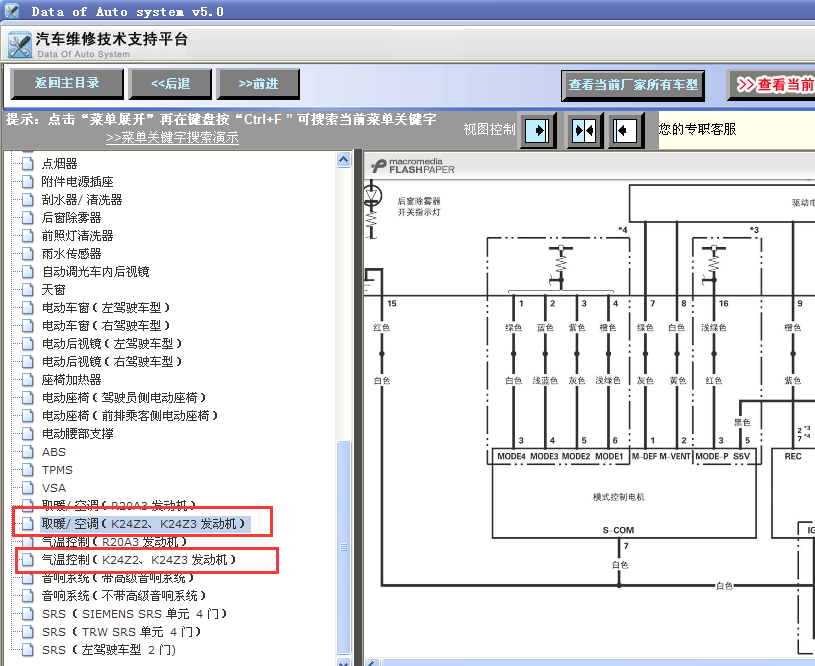Viewport: 815px width, 666px height.
Task: Click the document icon beside TPMS
Action: point(28,470)
